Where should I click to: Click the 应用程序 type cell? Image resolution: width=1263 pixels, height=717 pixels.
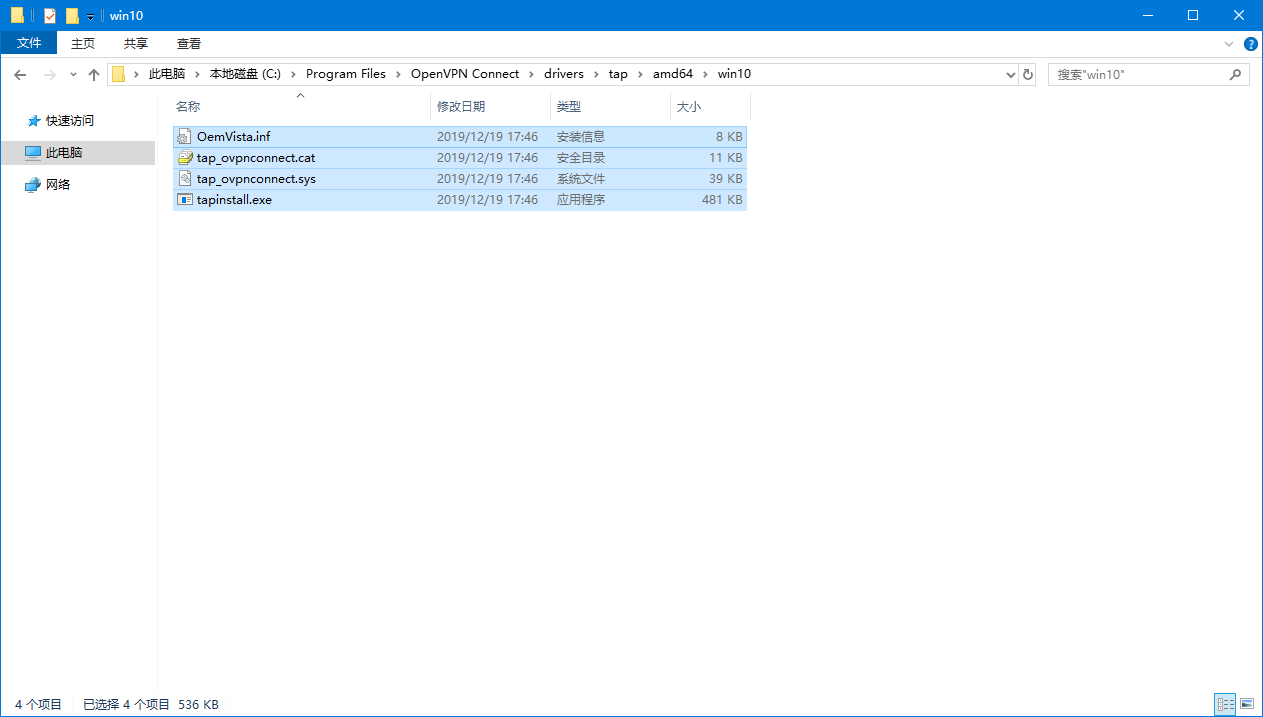(581, 200)
